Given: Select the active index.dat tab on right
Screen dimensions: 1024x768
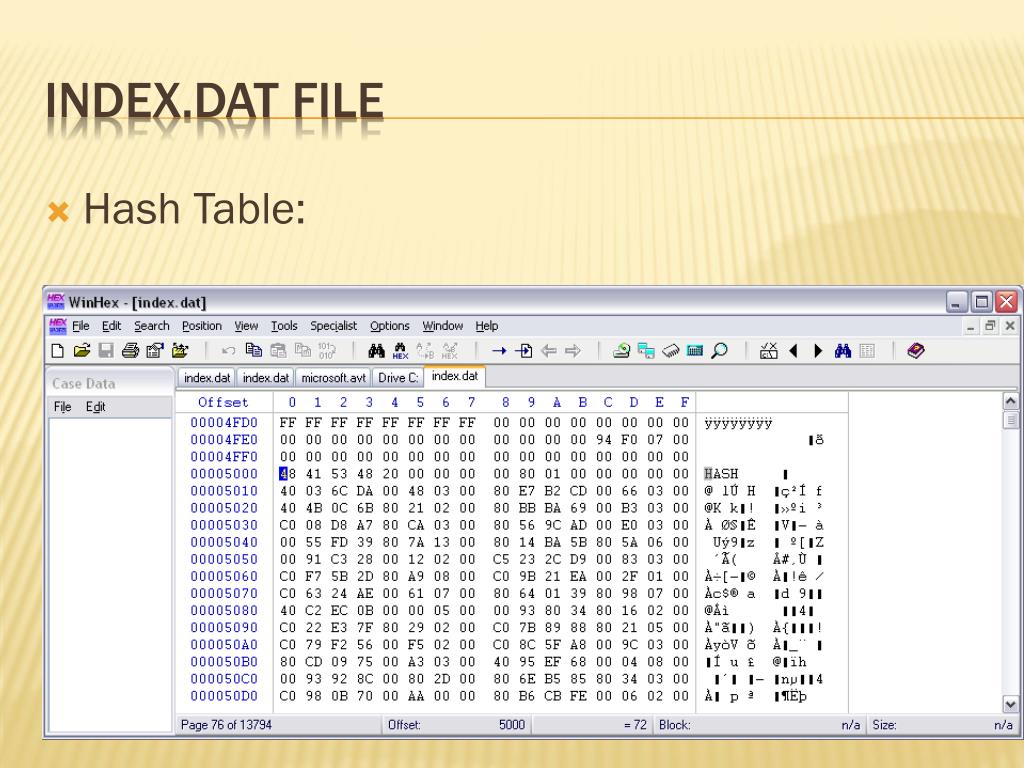Looking at the screenshot, I should tap(455, 376).
